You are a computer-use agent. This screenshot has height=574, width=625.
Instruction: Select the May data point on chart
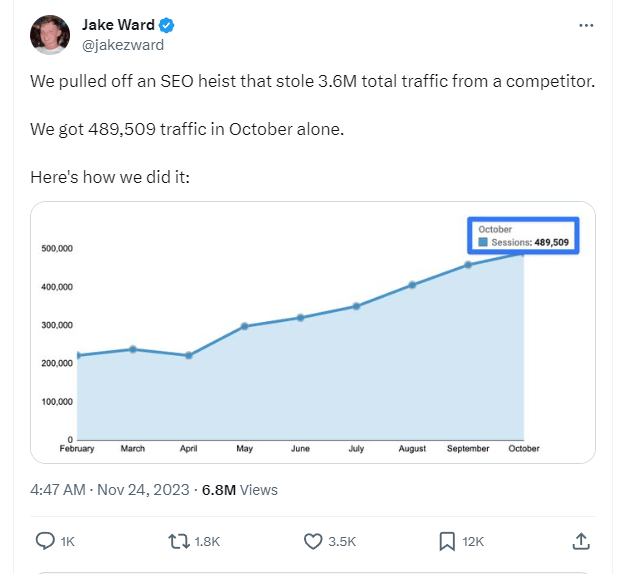point(244,326)
